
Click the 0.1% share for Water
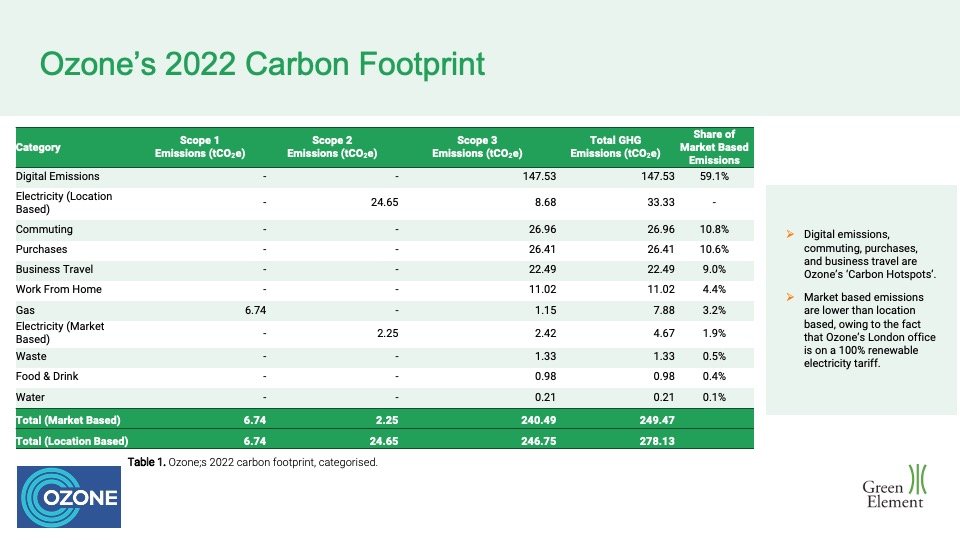(x=714, y=397)
